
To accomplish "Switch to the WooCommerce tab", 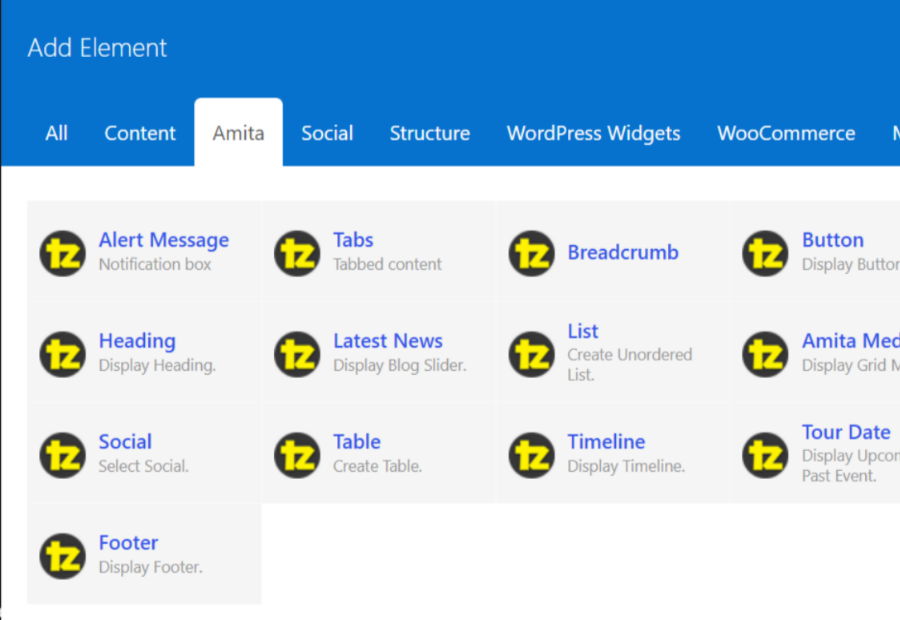I will pyautogui.click(x=786, y=133).
